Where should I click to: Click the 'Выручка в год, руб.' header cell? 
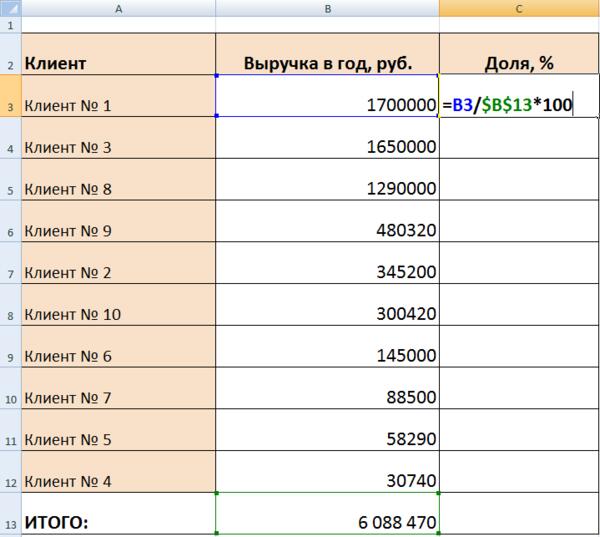(x=328, y=54)
